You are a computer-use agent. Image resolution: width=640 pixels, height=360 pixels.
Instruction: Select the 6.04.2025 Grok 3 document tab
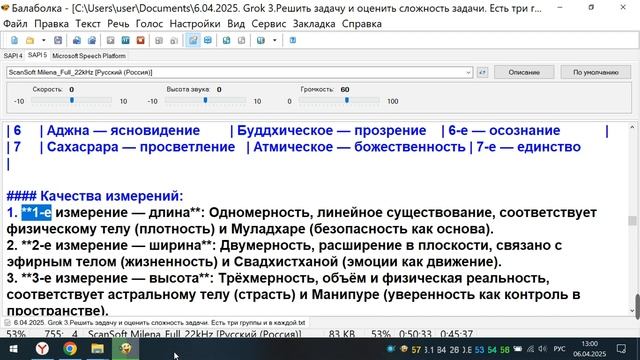tap(155, 322)
